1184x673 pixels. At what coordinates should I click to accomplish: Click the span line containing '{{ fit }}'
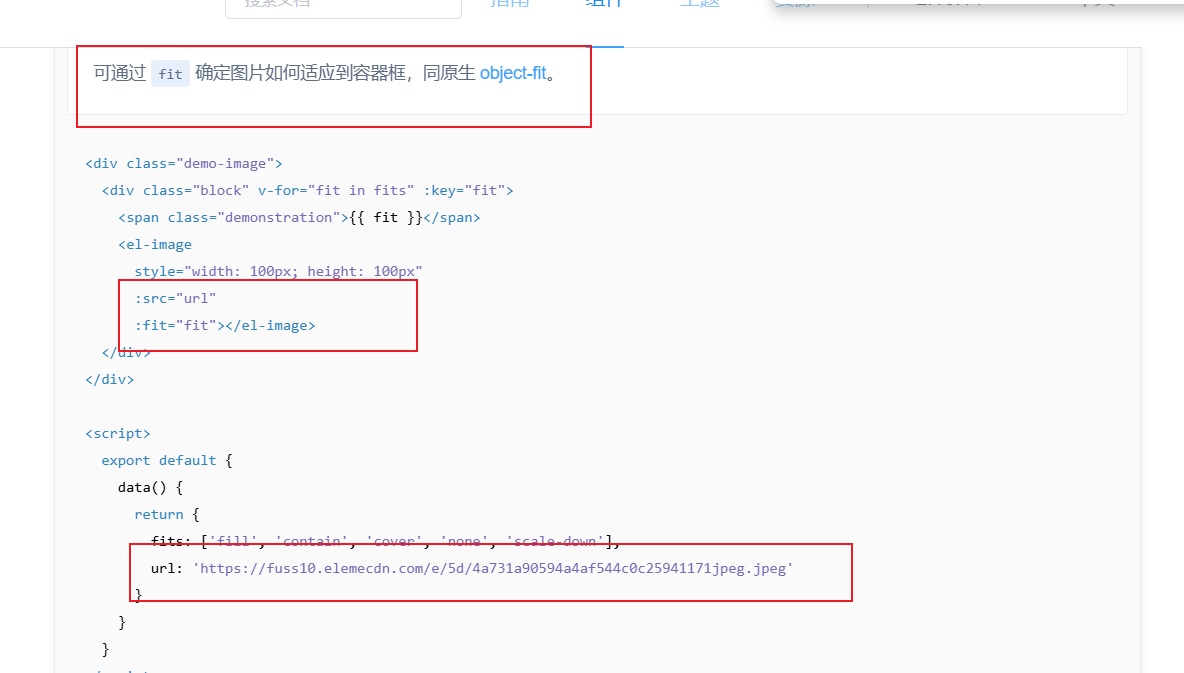click(x=299, y=218)
